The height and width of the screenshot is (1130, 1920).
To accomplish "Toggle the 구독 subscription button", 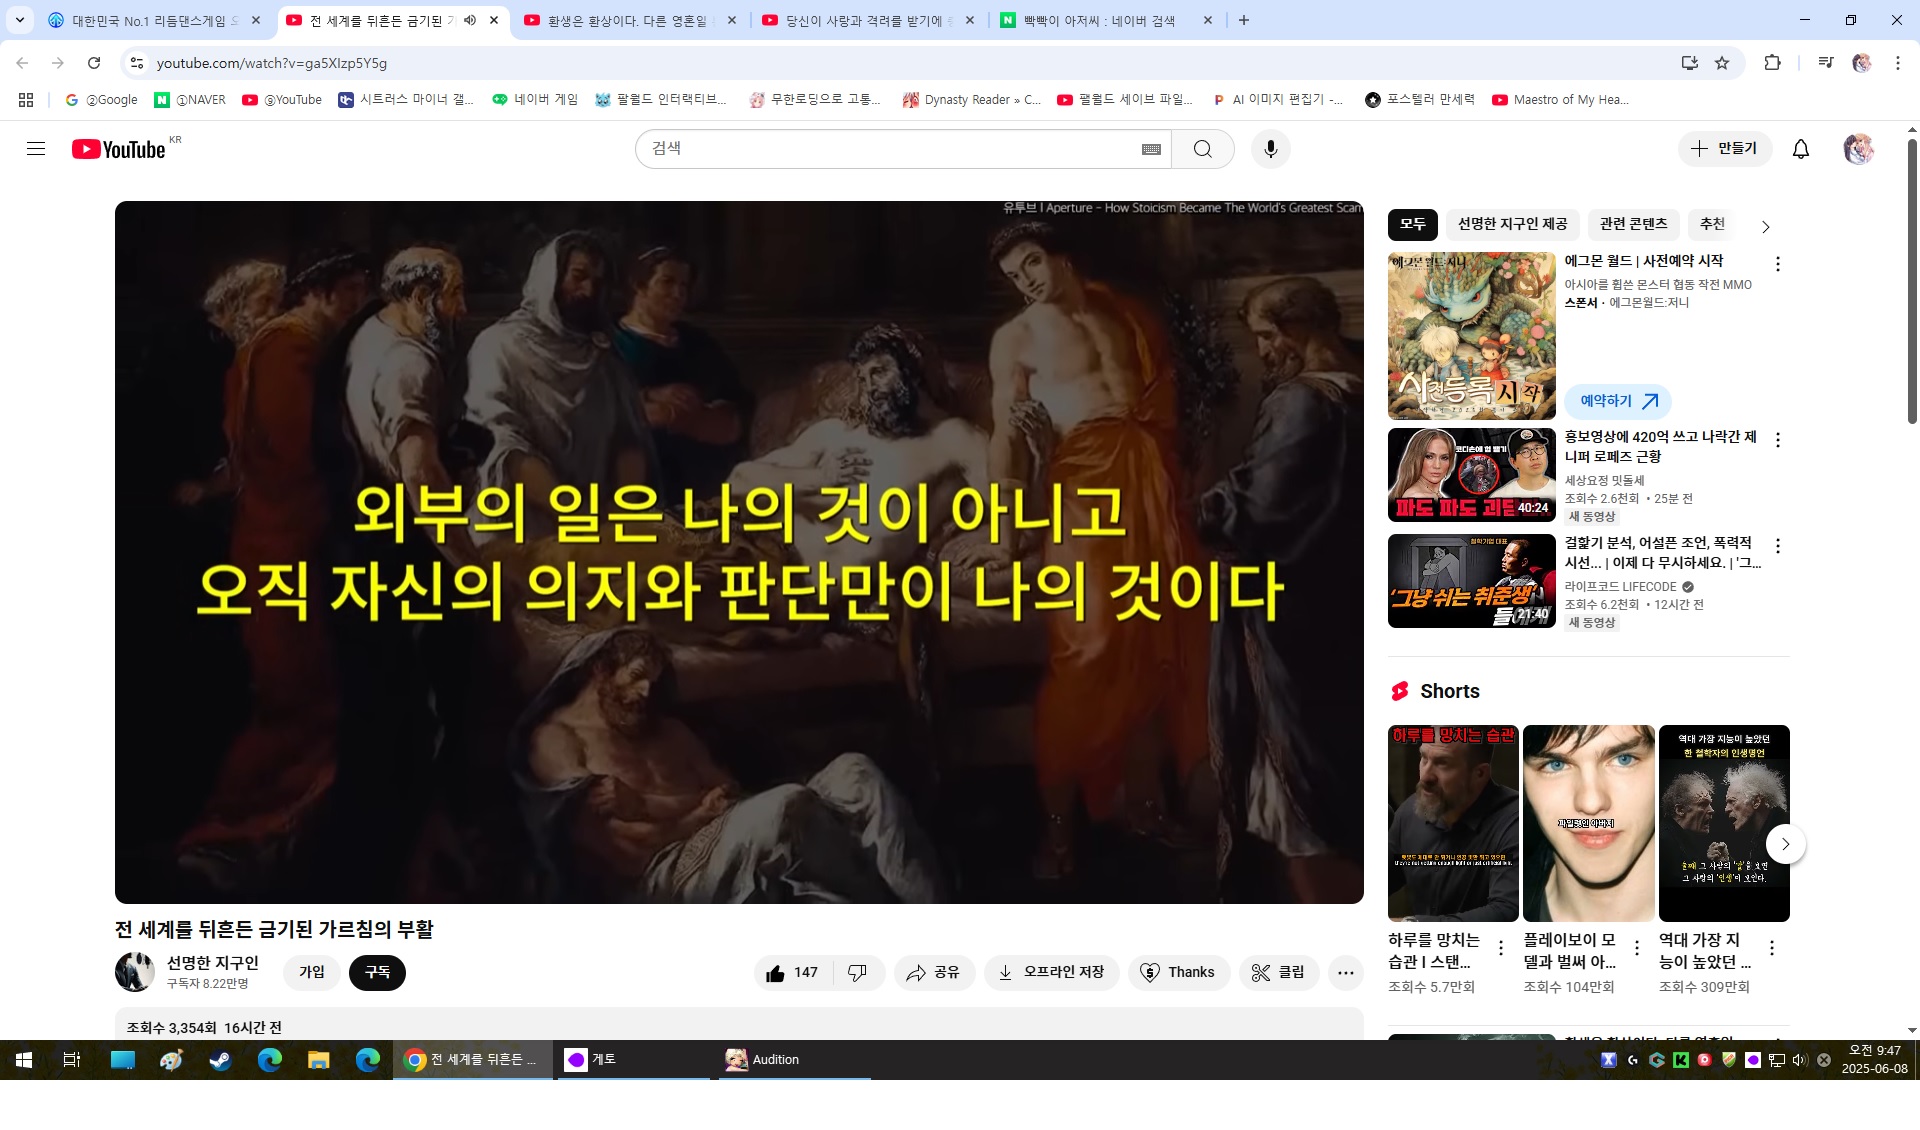I will click(x=377, y=972).
